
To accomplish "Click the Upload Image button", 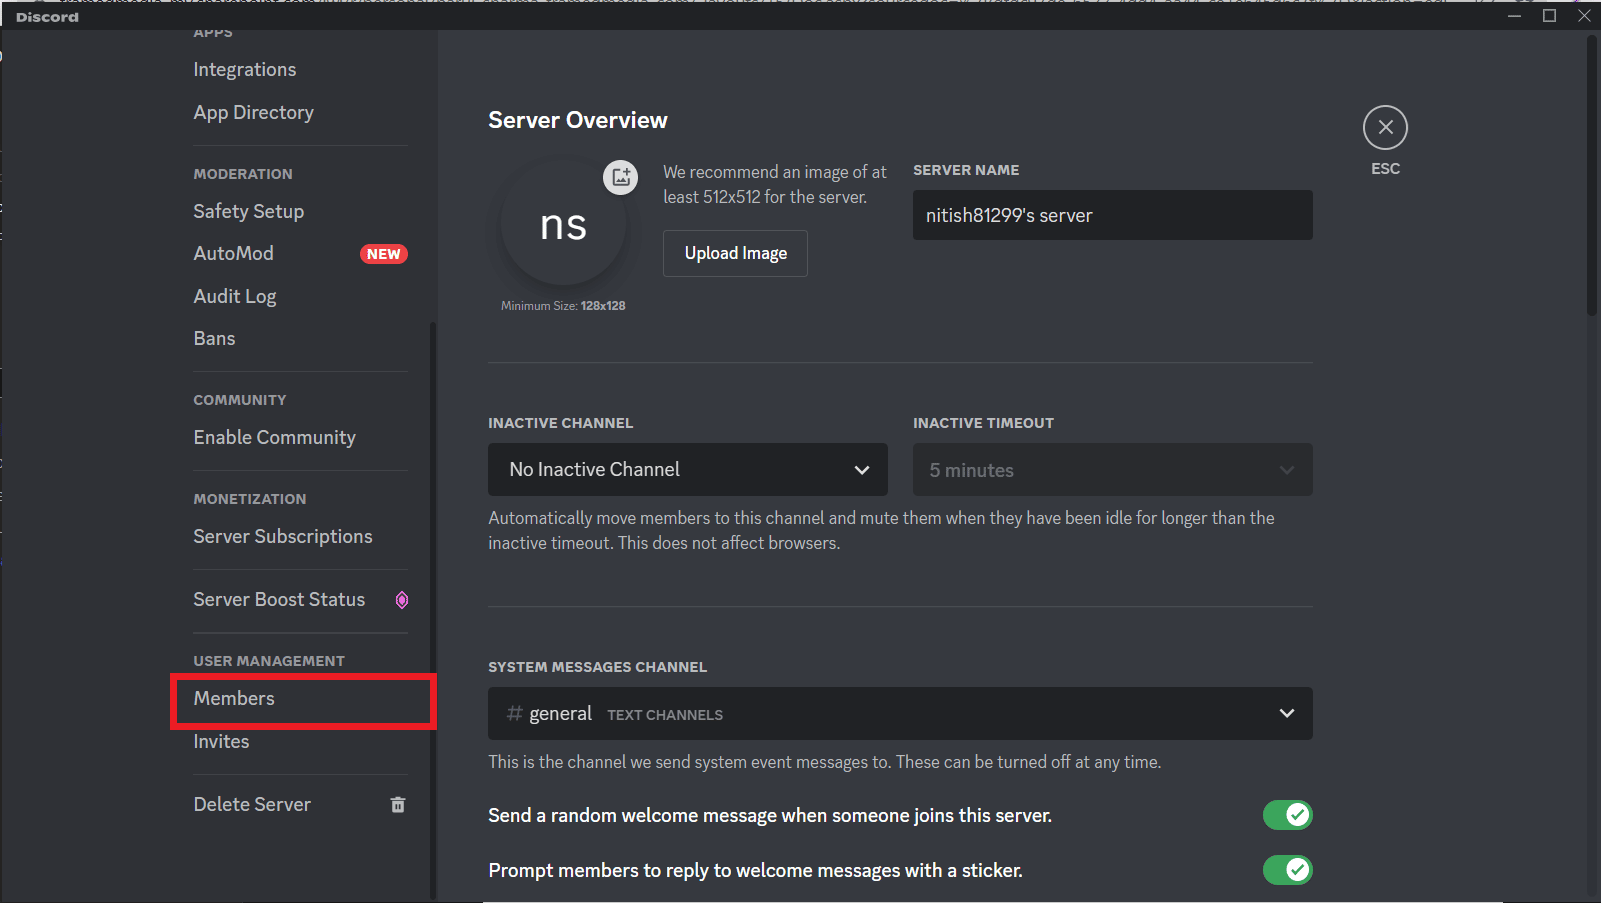I will pos(735,253).
